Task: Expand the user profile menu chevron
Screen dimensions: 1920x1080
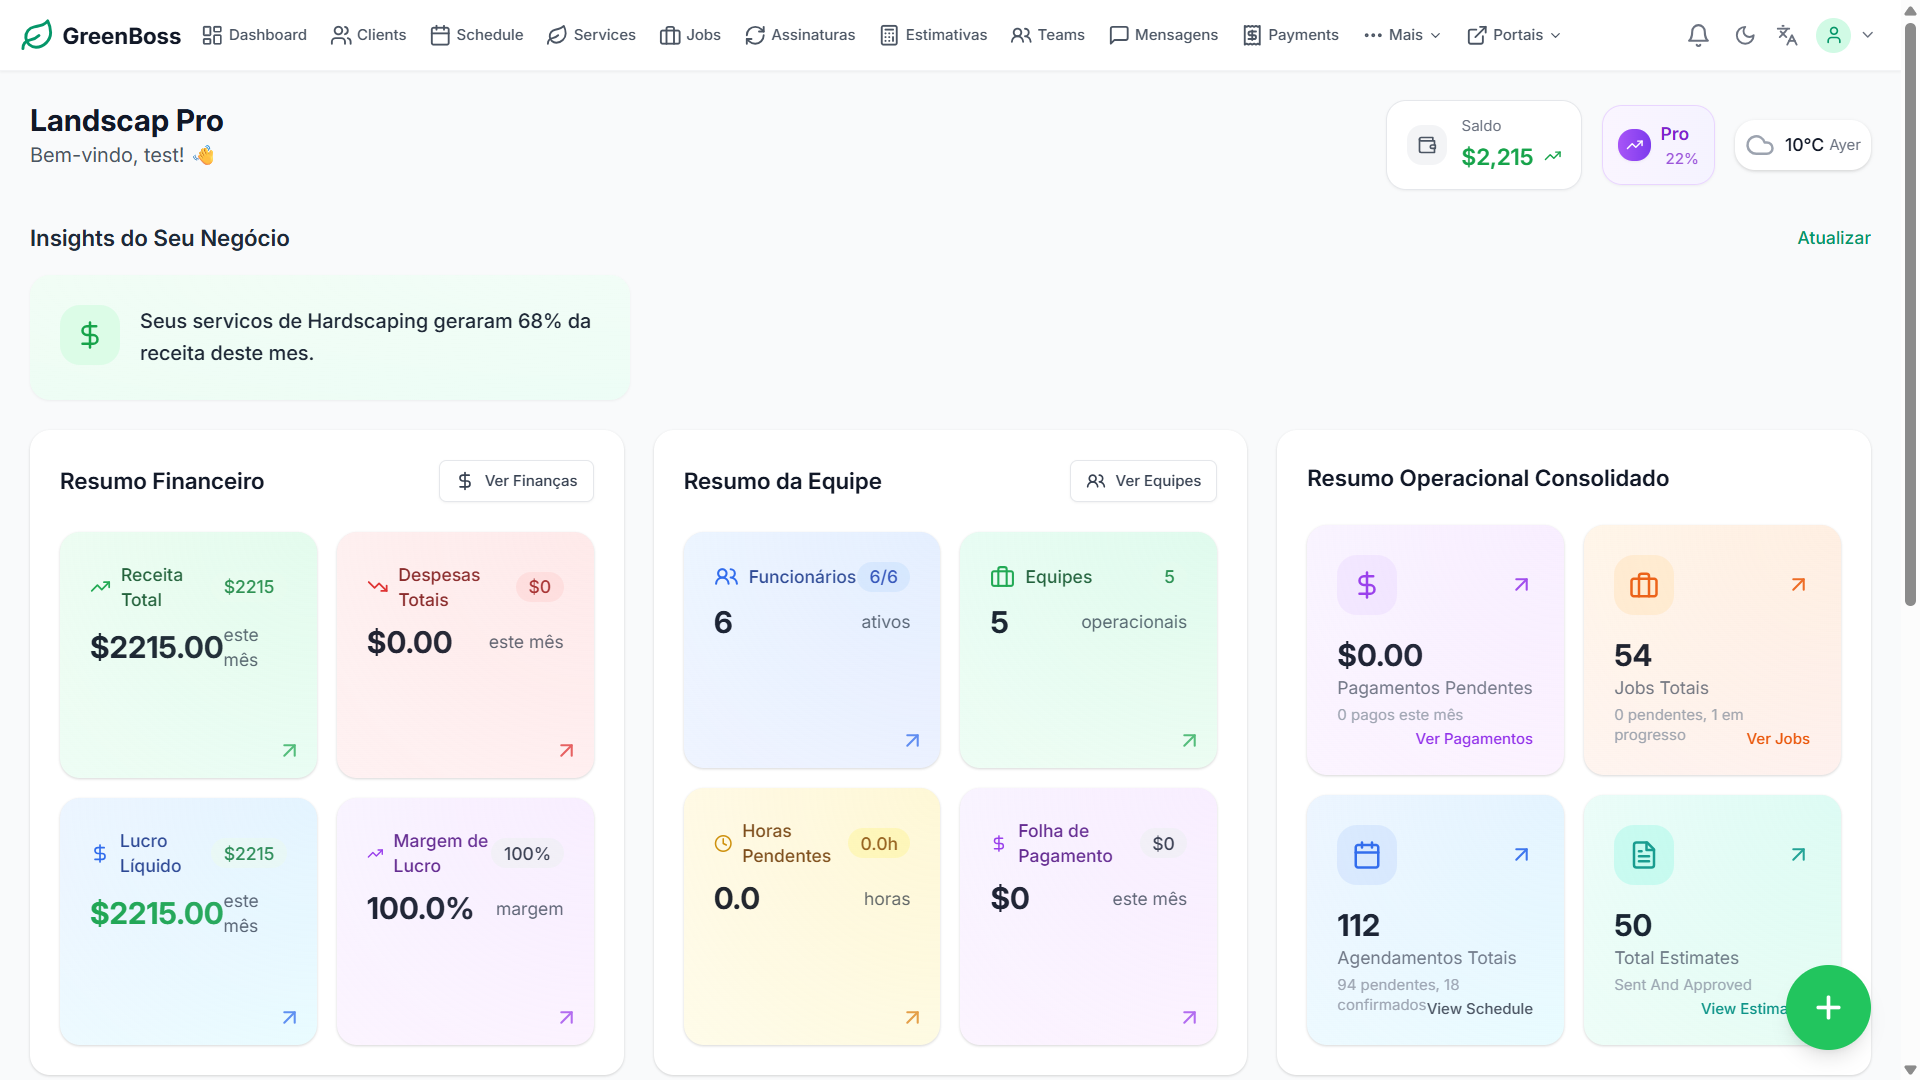Action: 1868,35
